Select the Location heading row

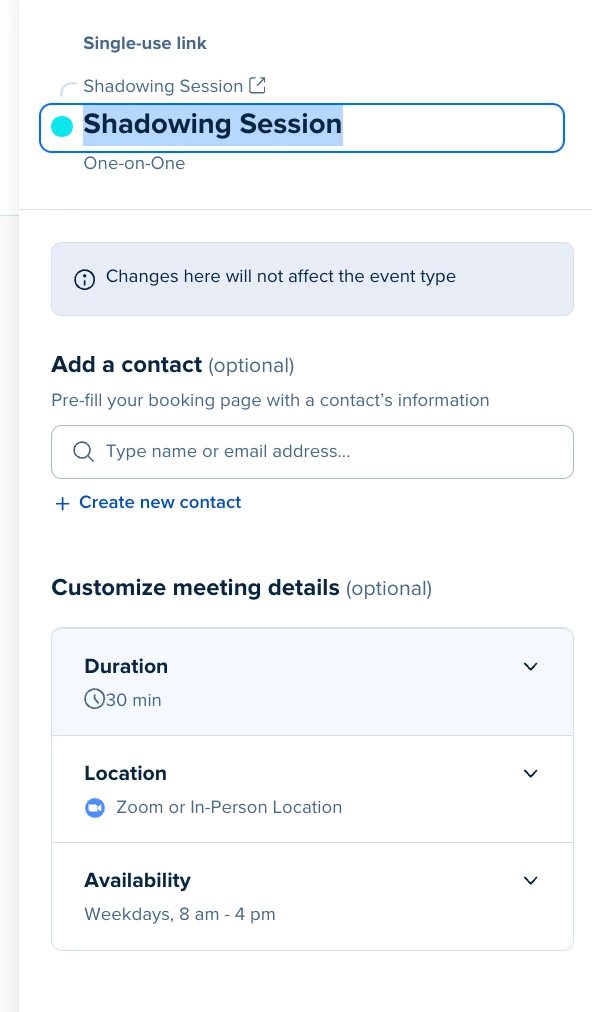click(x=312, y=789)
